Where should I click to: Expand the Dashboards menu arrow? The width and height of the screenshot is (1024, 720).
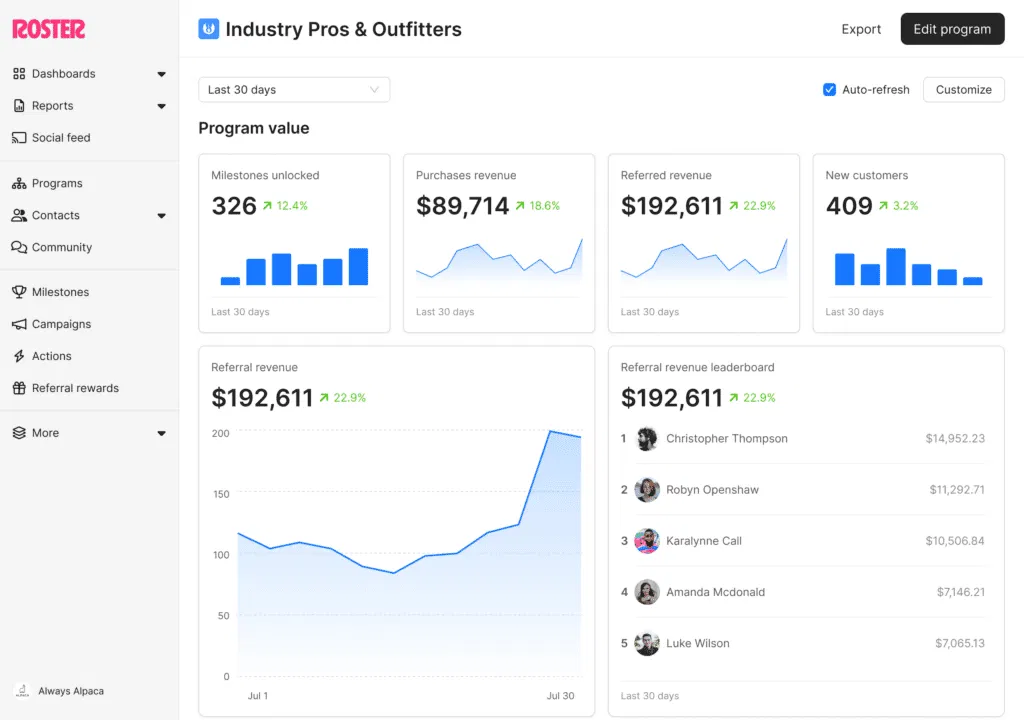(x=161, y=74)
